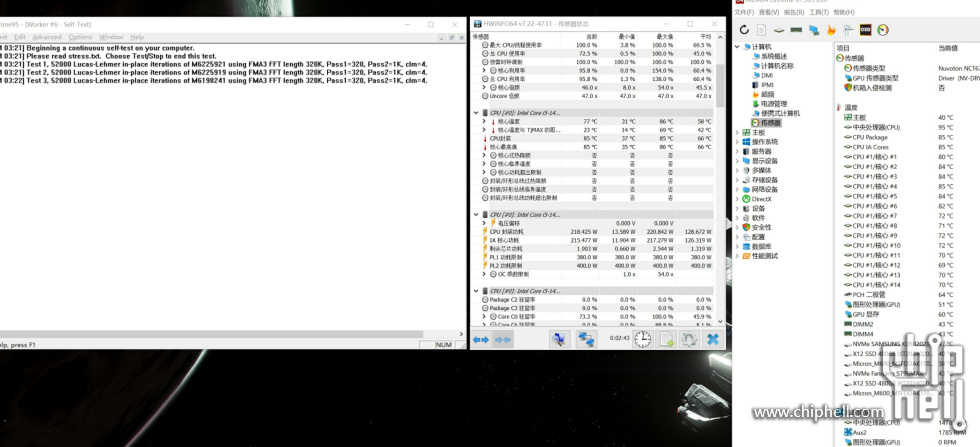The height and width of the screenshot is (447, 980).
Task: Click HWiNFO blue X close sensors icon
Action: [712, 339]
